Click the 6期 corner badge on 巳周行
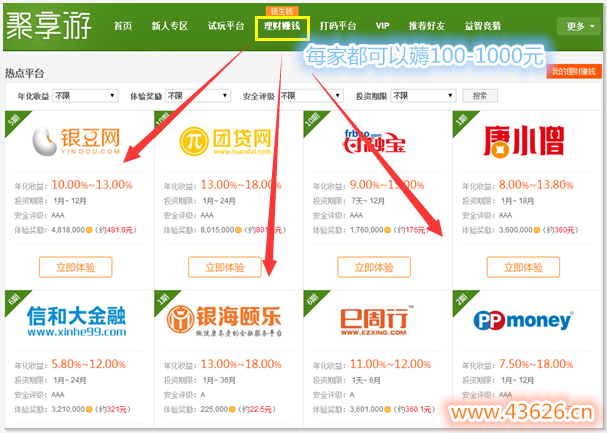 (312, 300)
